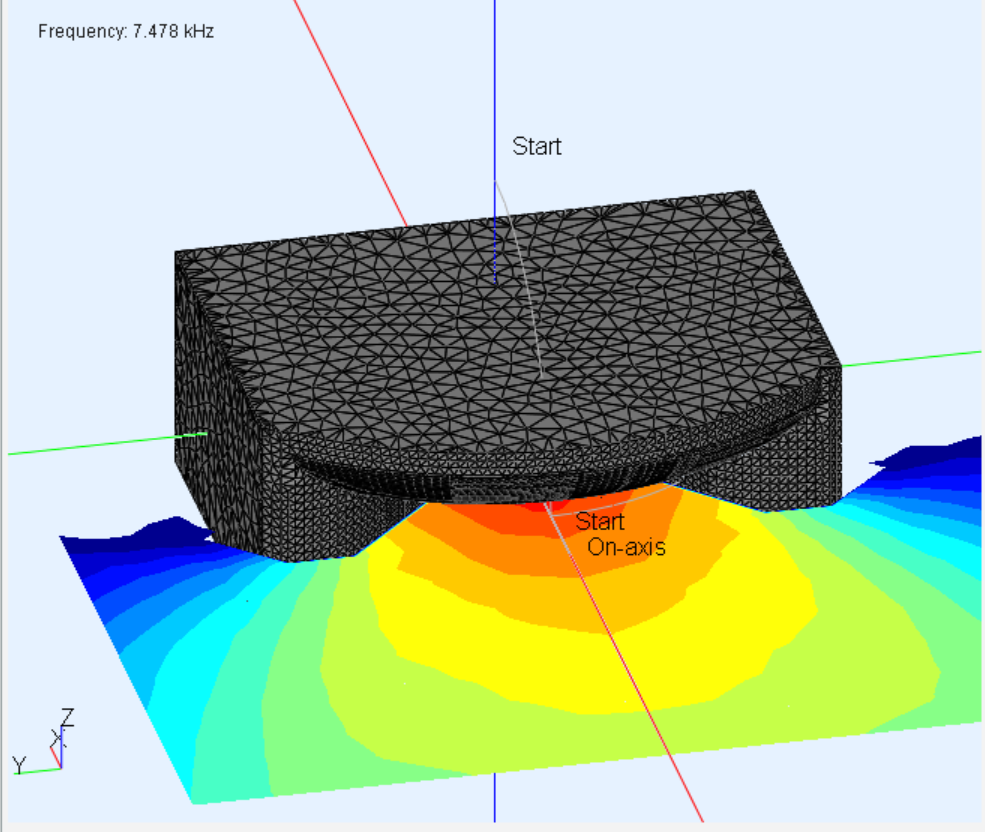Click the XYZ axis orientation triad
985x832 pixels.
pos(43,742)
